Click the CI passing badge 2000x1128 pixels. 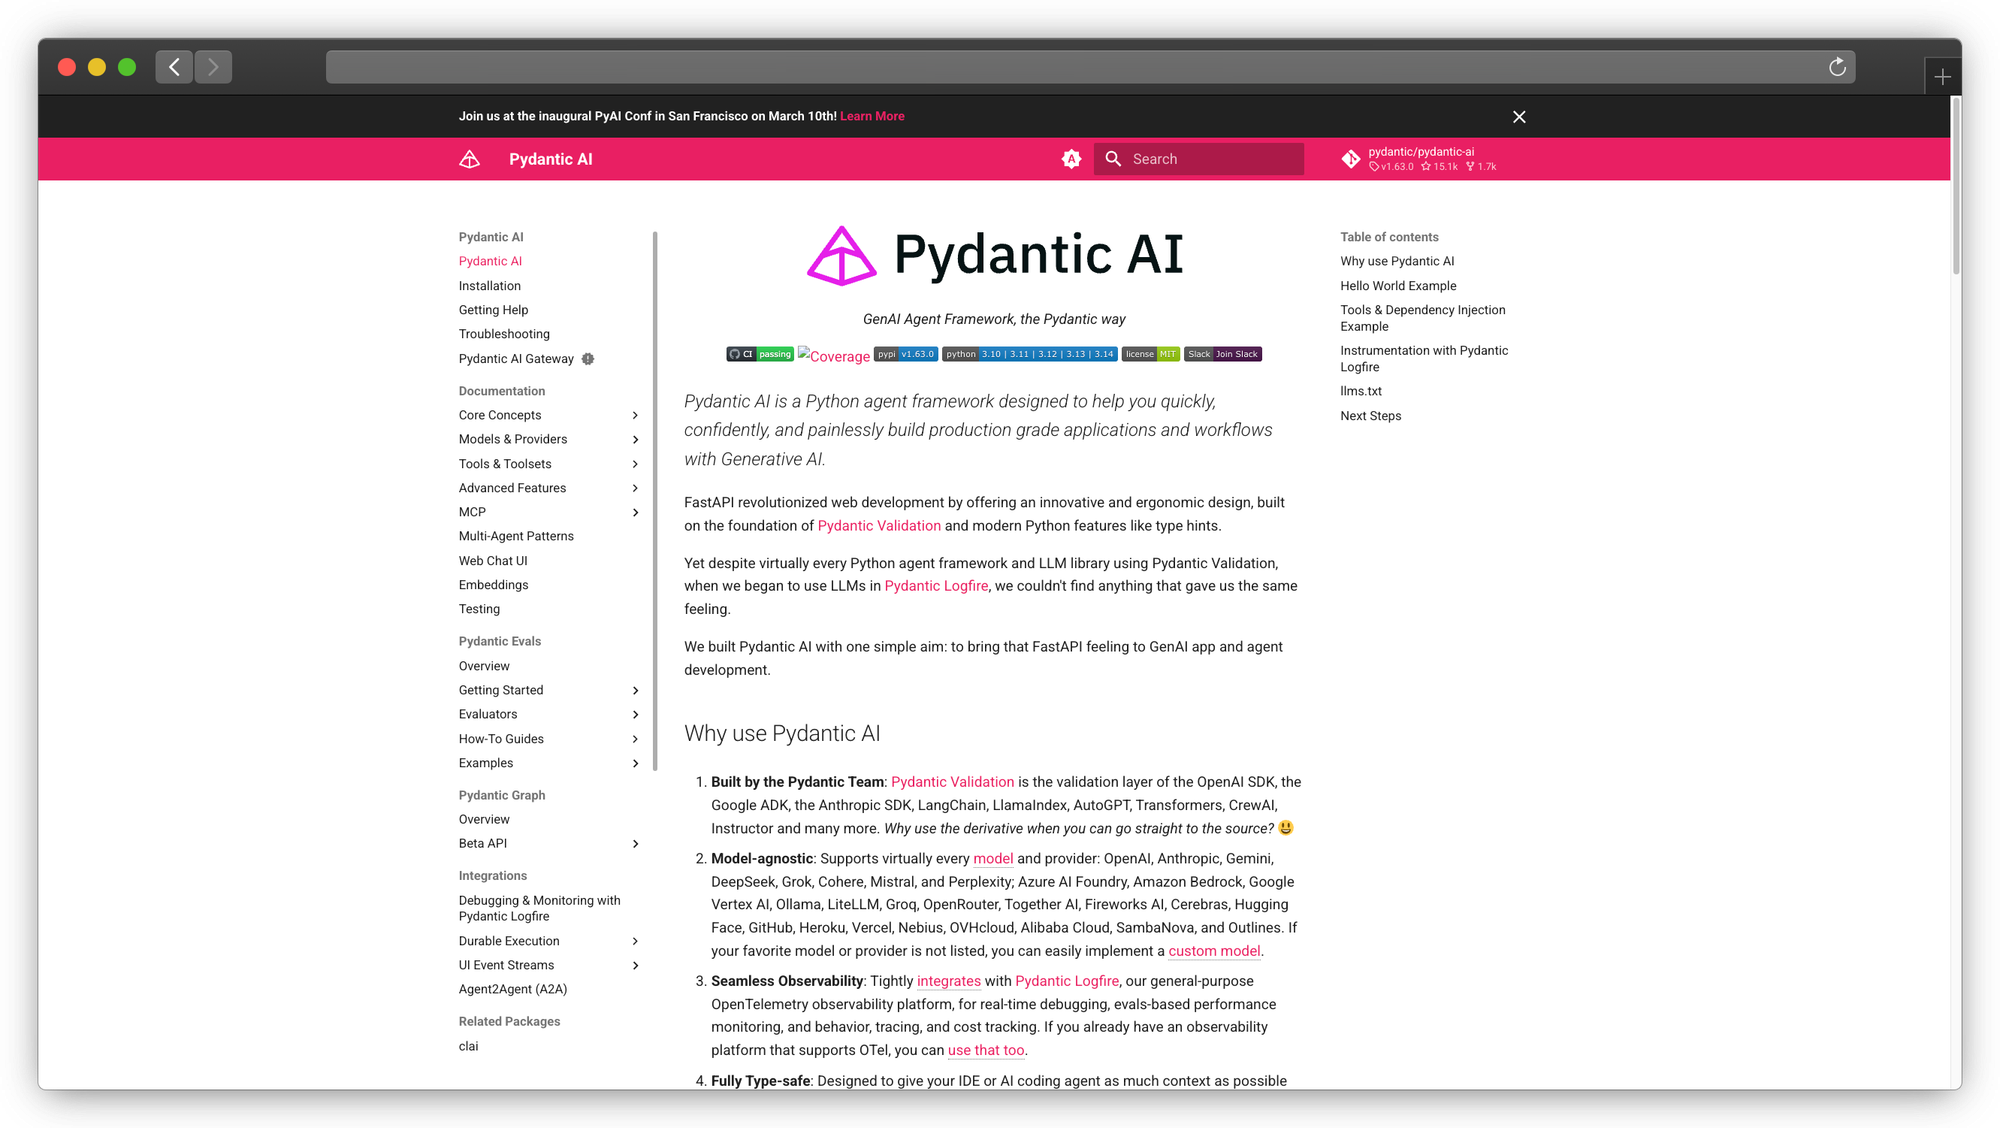[x=760, y=354]
